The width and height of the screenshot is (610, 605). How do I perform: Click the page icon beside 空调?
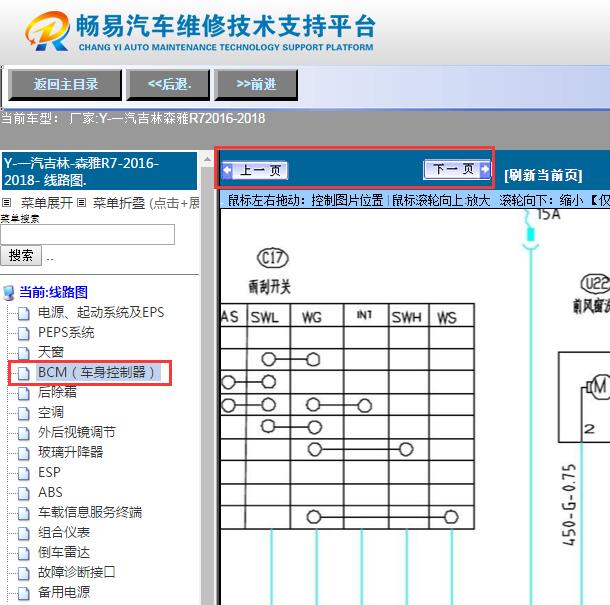point(24,413)
